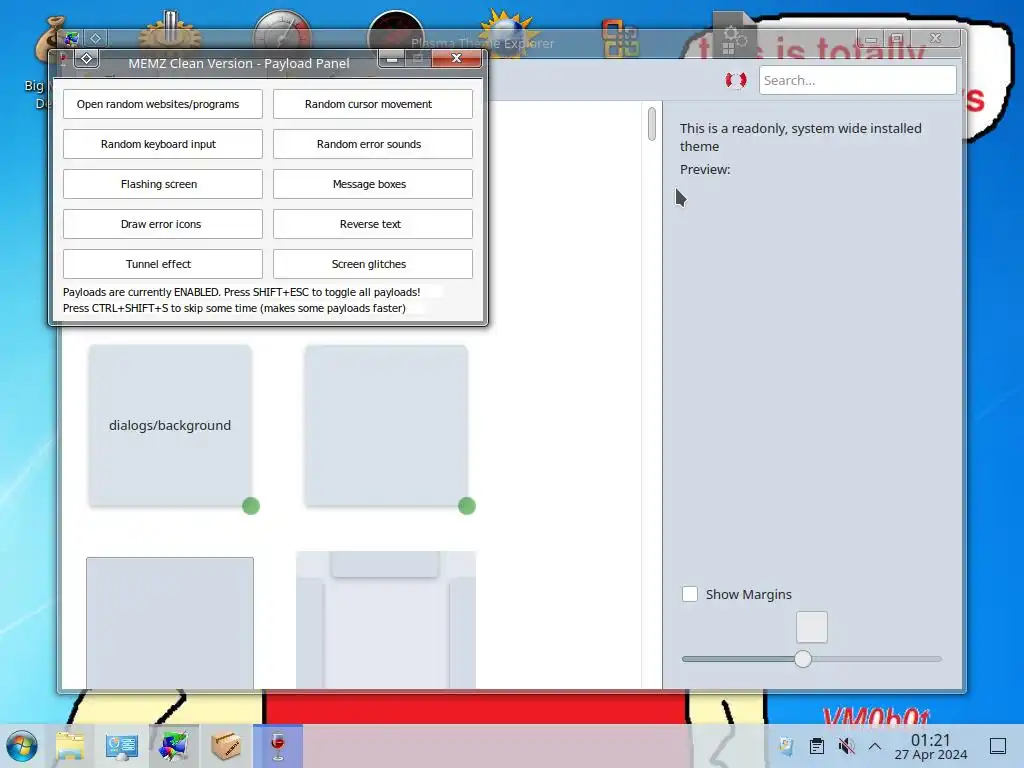Toggle the Flashing screen payload
Viewport: 1024px width, 768px height.
click(x=163, y=184)
